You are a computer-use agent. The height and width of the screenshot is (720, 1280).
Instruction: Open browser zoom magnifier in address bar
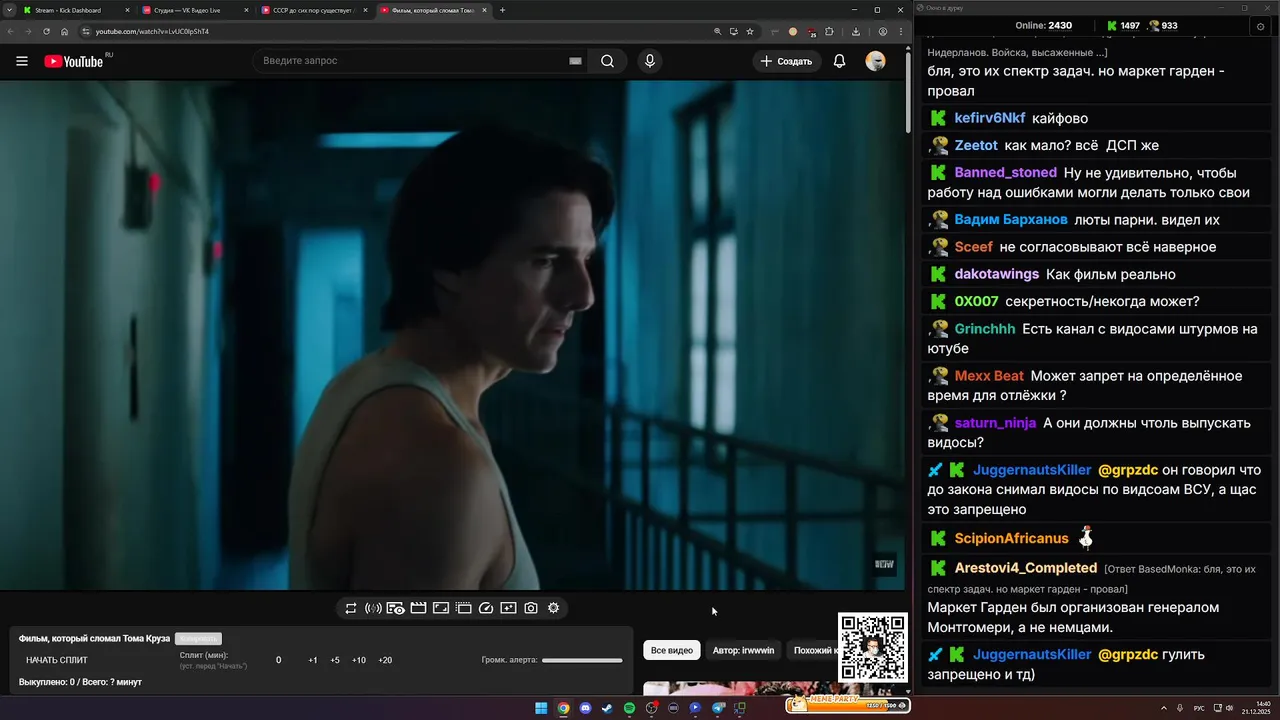click(x=717, y=31)
